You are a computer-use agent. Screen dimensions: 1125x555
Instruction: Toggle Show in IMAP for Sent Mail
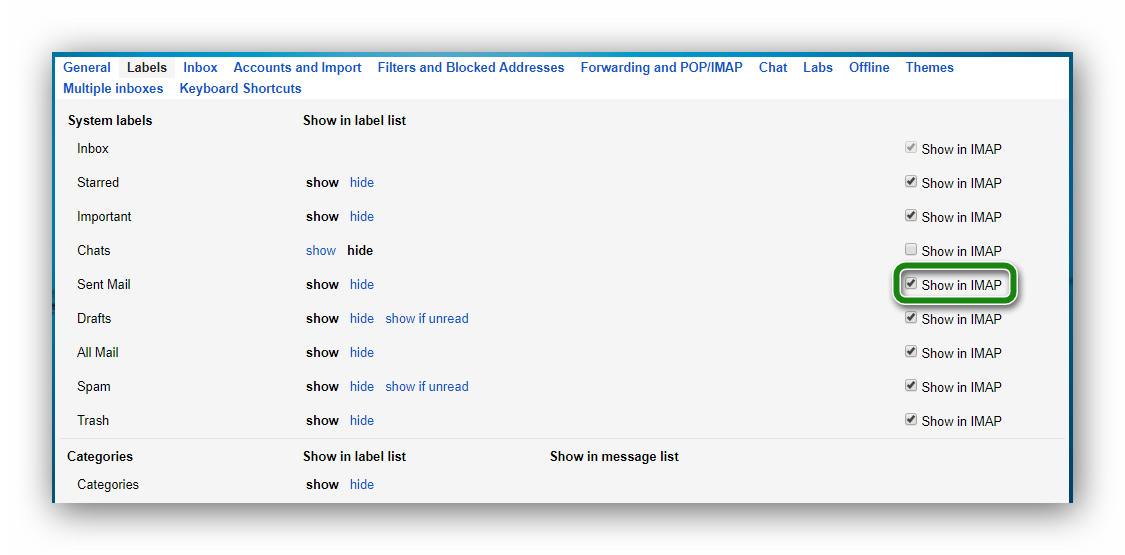(911, 284)
